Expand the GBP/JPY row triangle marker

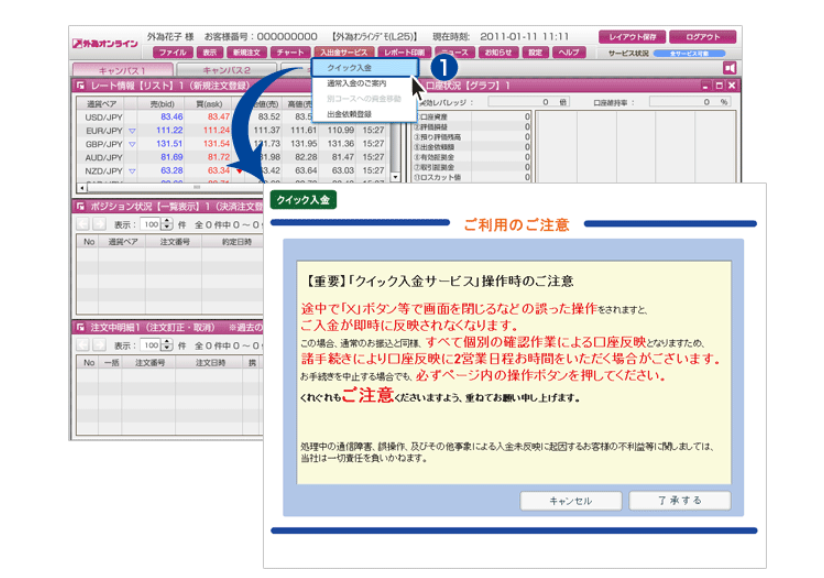[x=133, y=143]
